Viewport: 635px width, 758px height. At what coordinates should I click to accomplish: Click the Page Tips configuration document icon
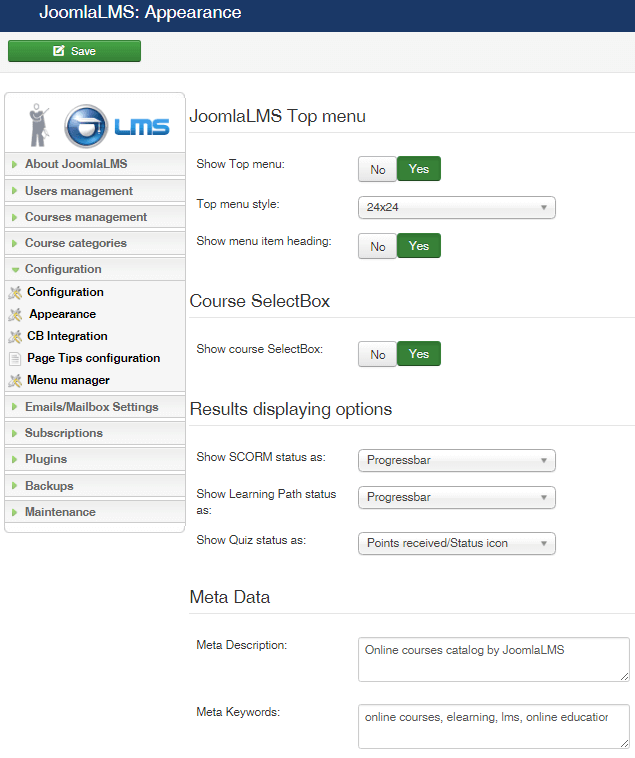pos(15,359)
